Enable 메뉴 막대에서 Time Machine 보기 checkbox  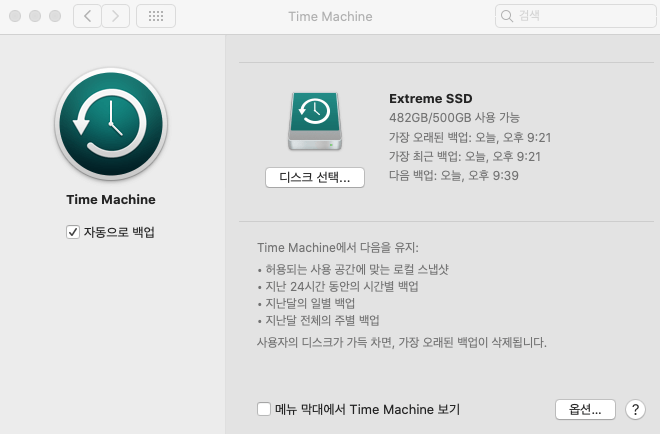pyautogui.click(x=264, y=409)
